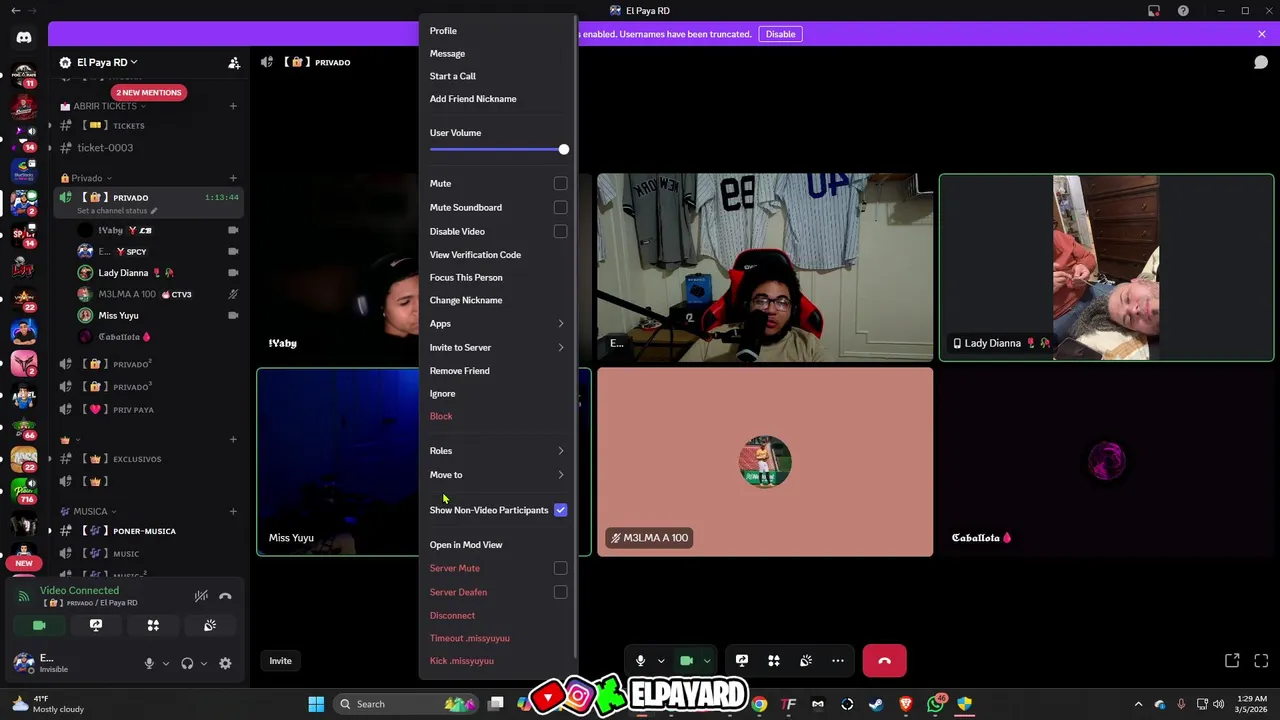The width and height of the screenshot is (1280, 720).
Task: Open the Help question mark icon
Action: coord(1183,11)
